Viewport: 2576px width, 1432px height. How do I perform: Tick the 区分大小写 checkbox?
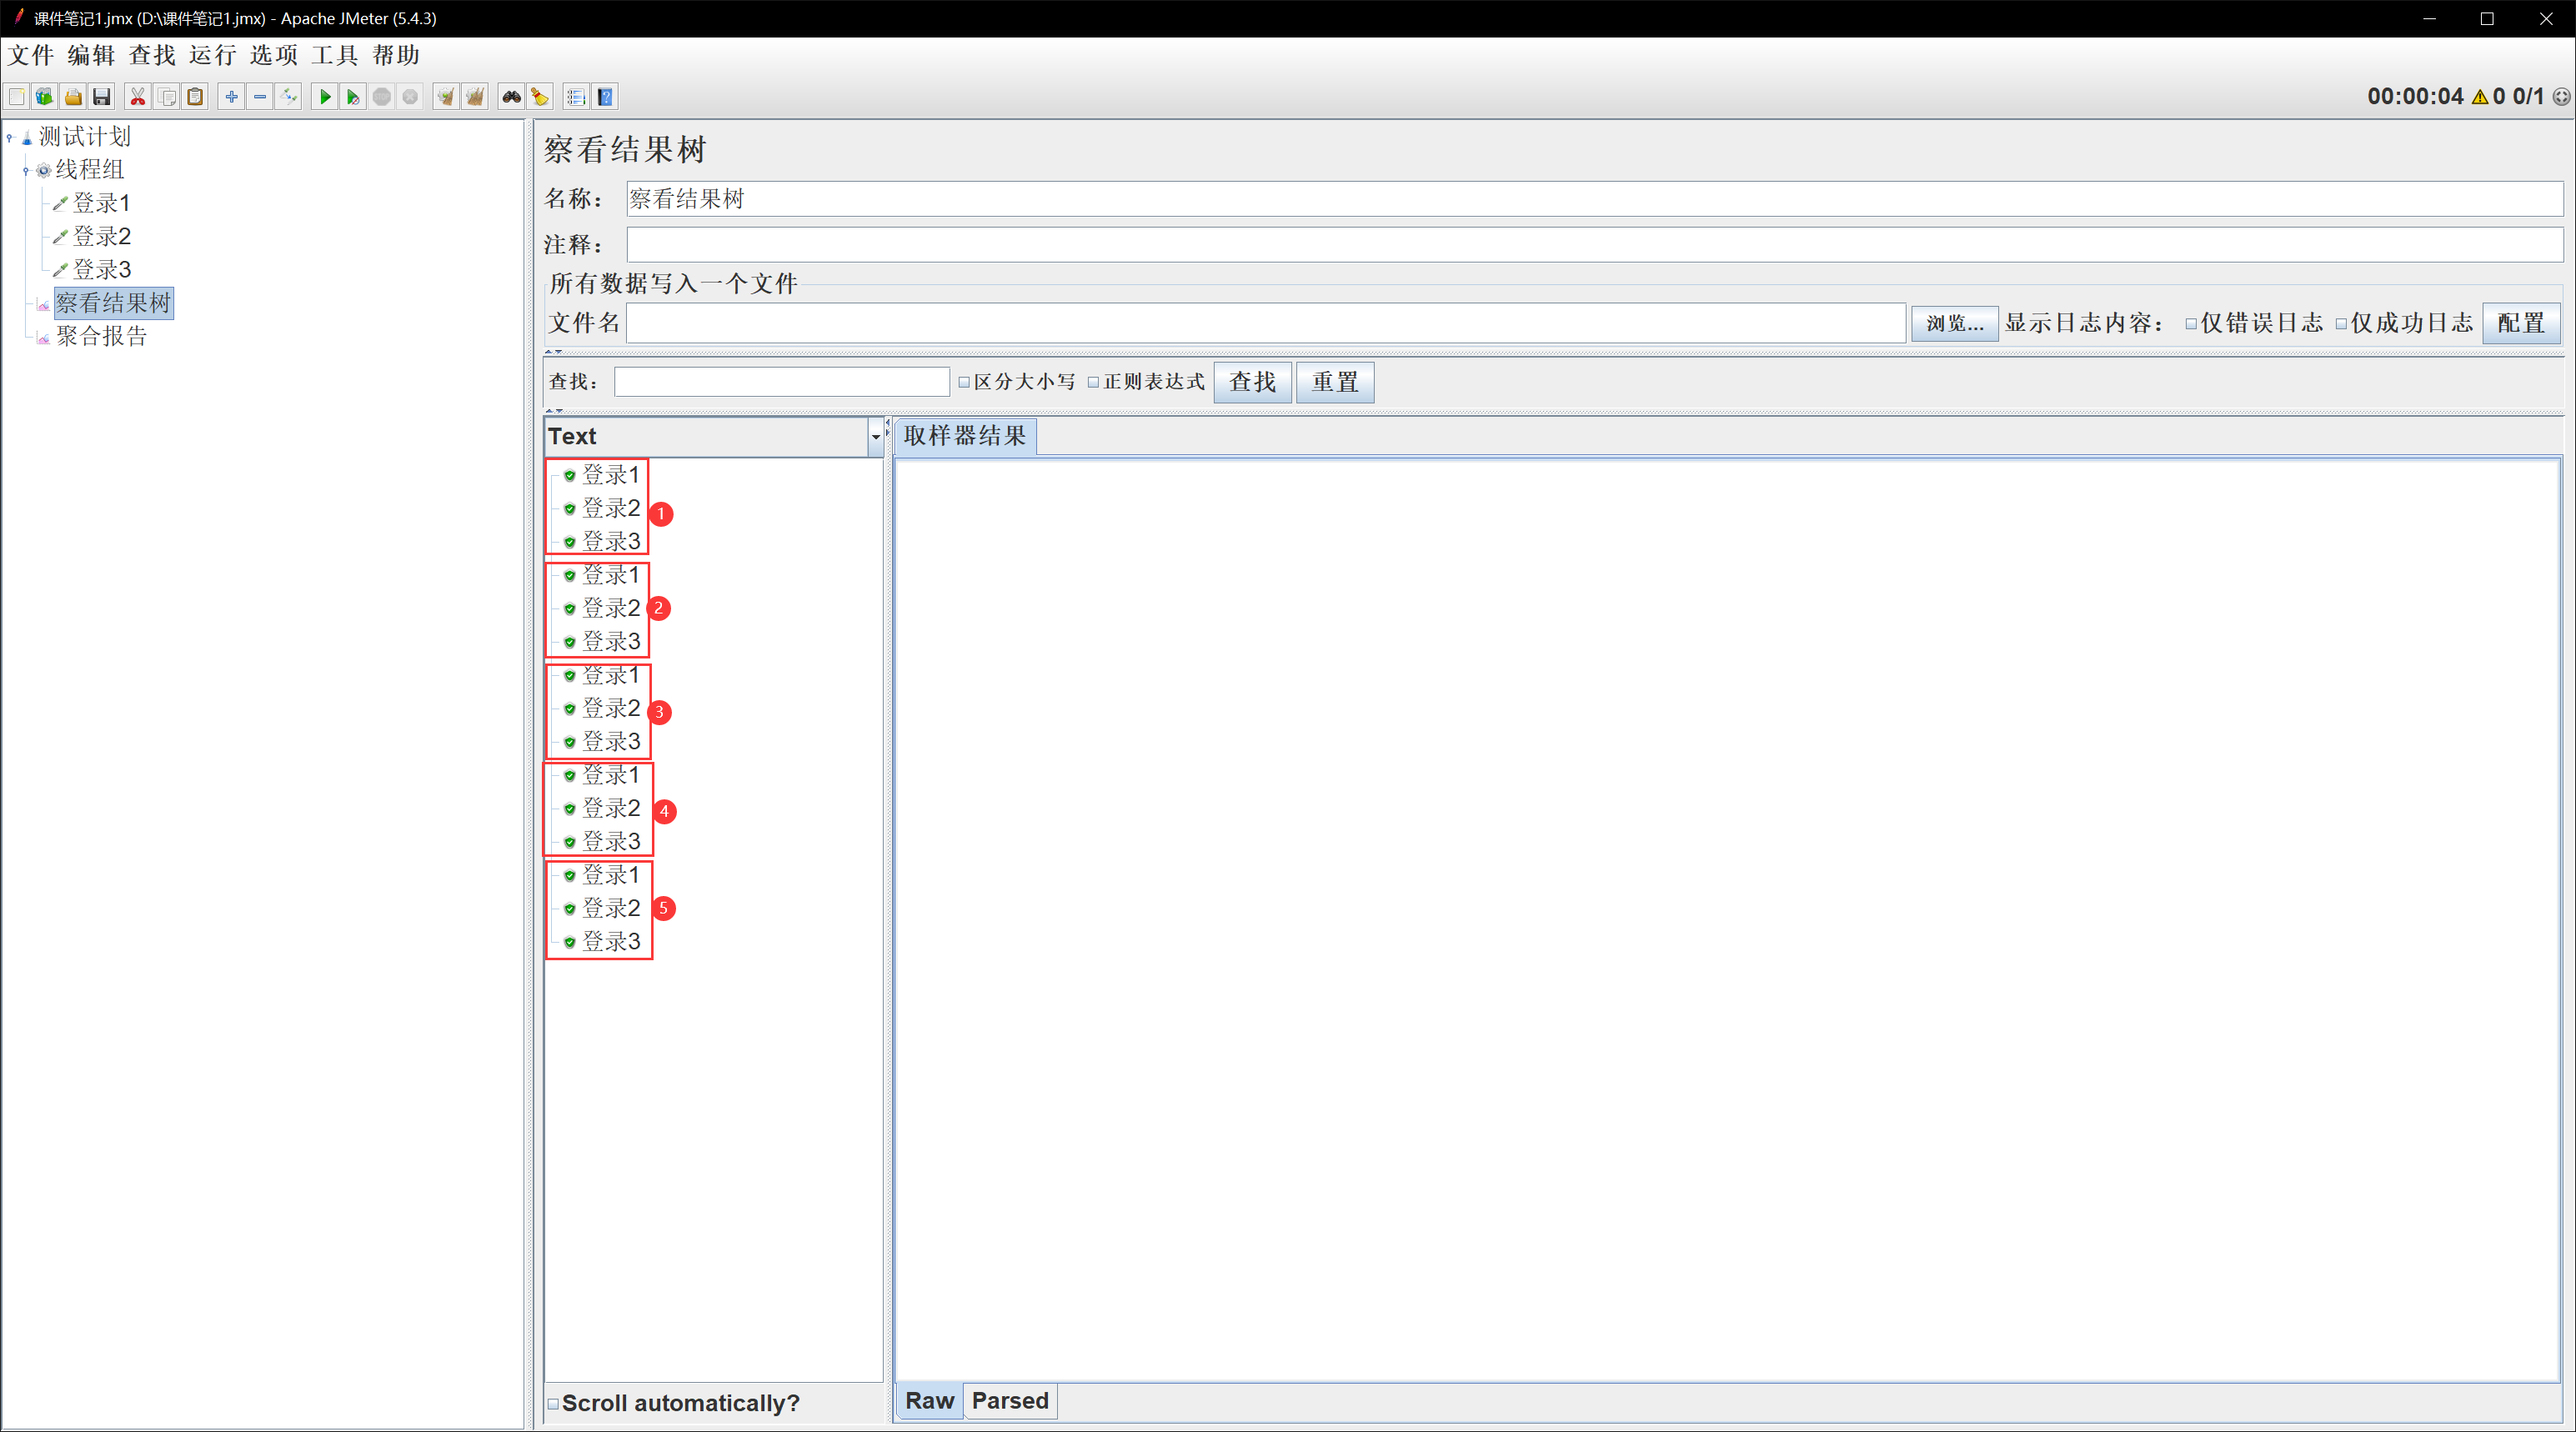point(964,382)
